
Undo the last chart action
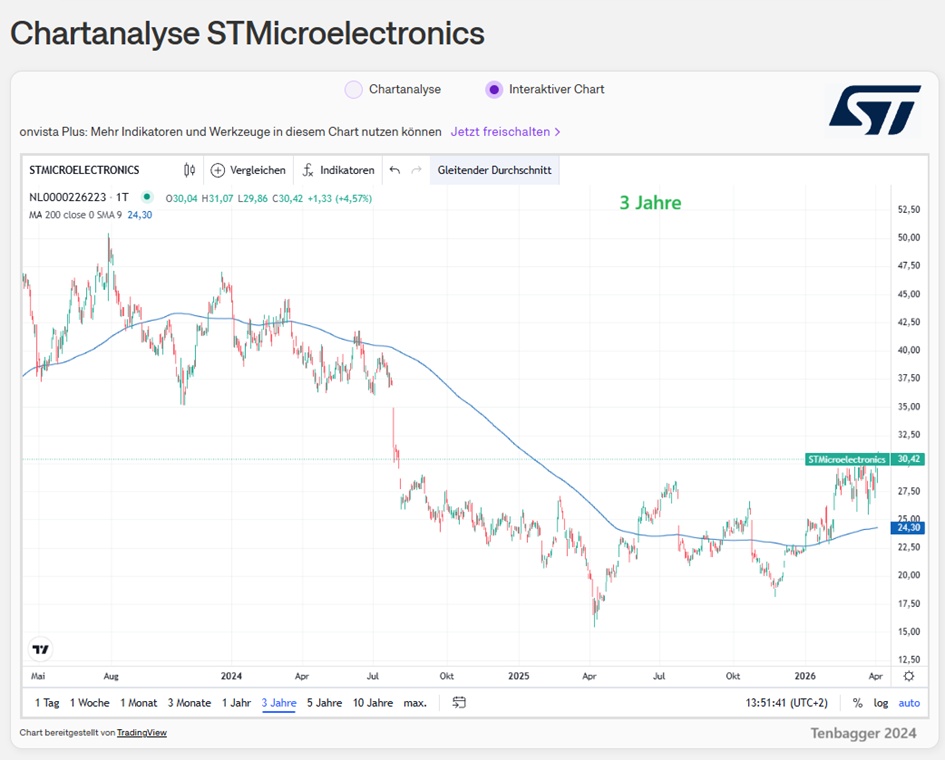(395, 170)
